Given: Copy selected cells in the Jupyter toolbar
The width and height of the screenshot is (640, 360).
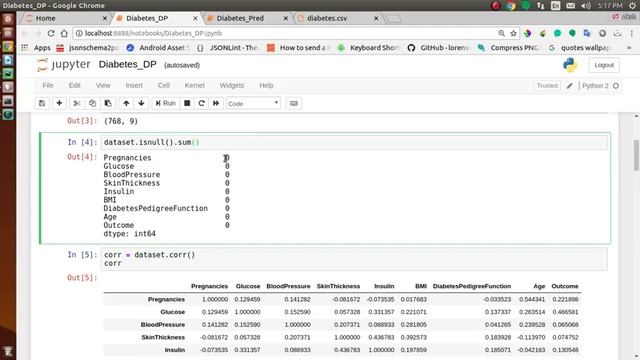Looking at the screenshot, I should pyautogui.click(x=92, y=103).
